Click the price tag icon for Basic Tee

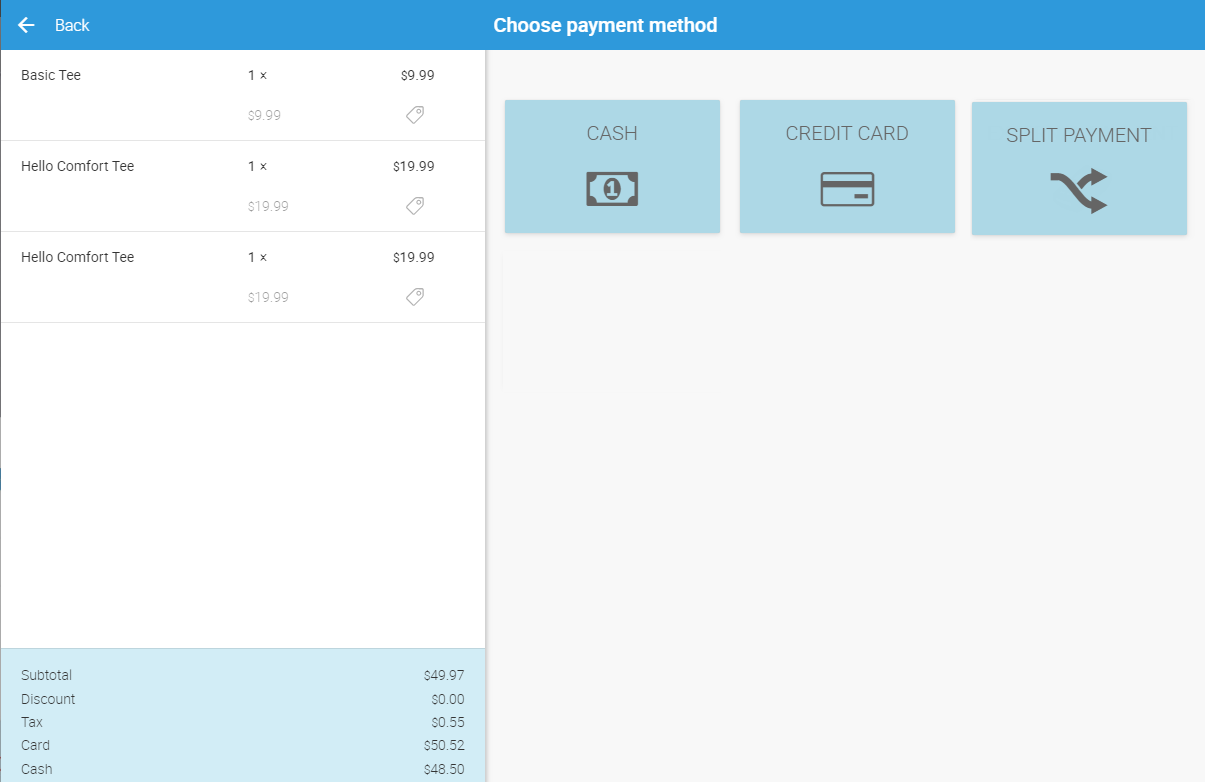pos(415,115)
